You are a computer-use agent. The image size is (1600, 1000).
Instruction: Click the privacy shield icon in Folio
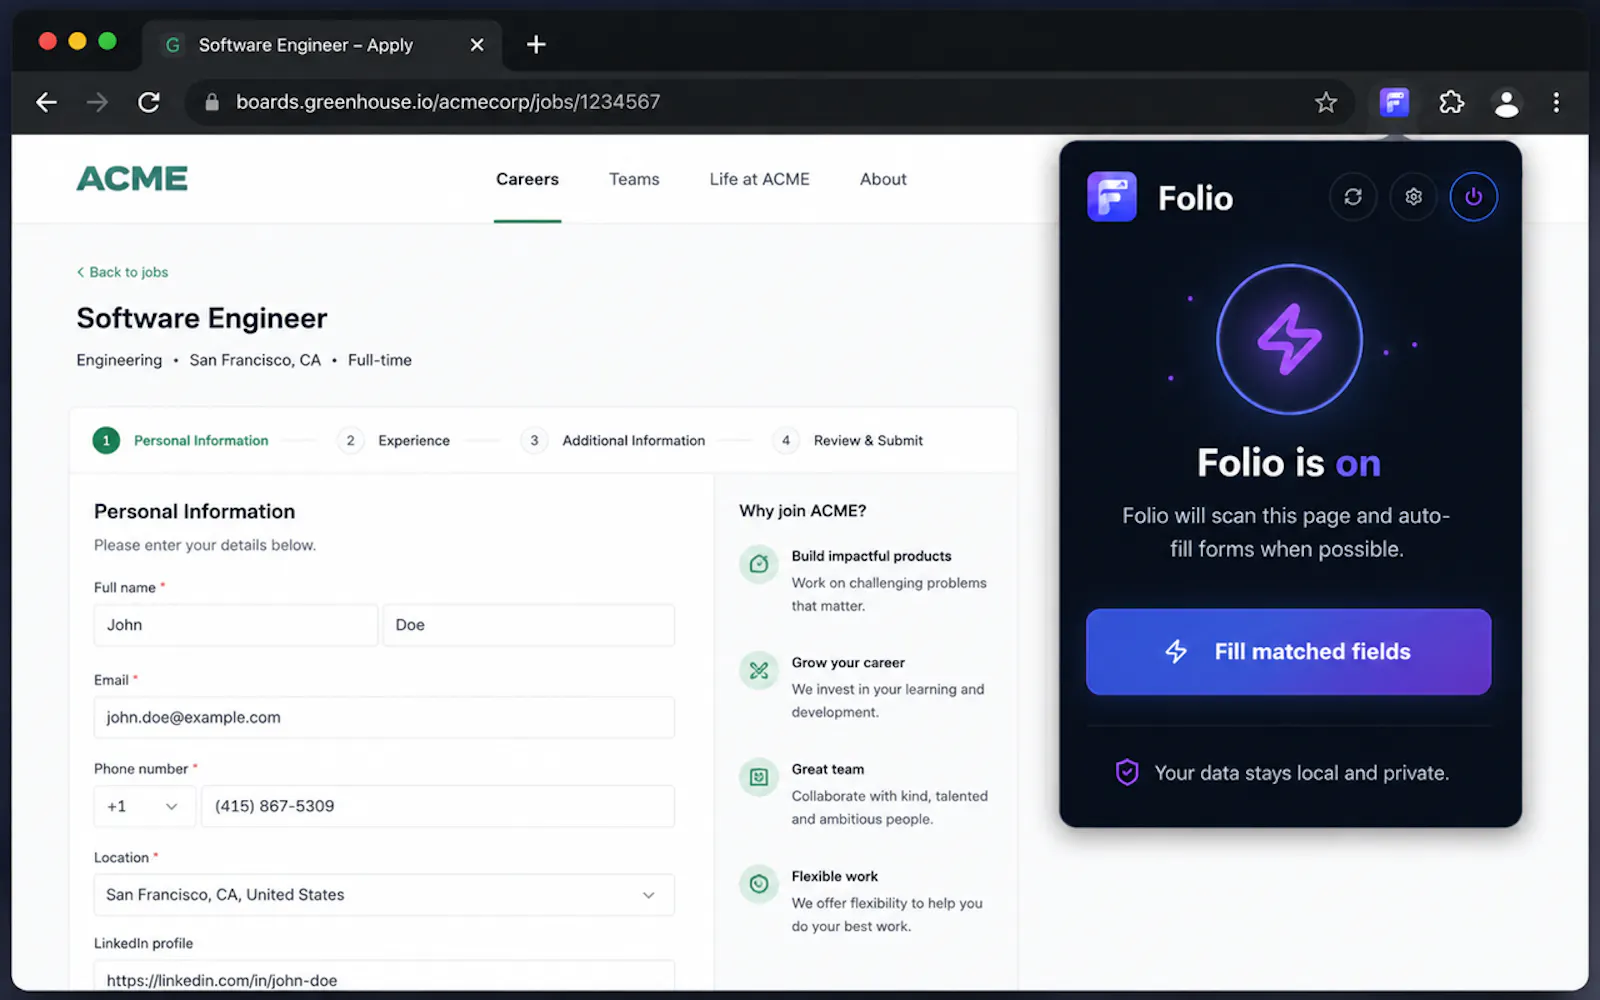pyautogui.click(x=1127, y=772)
